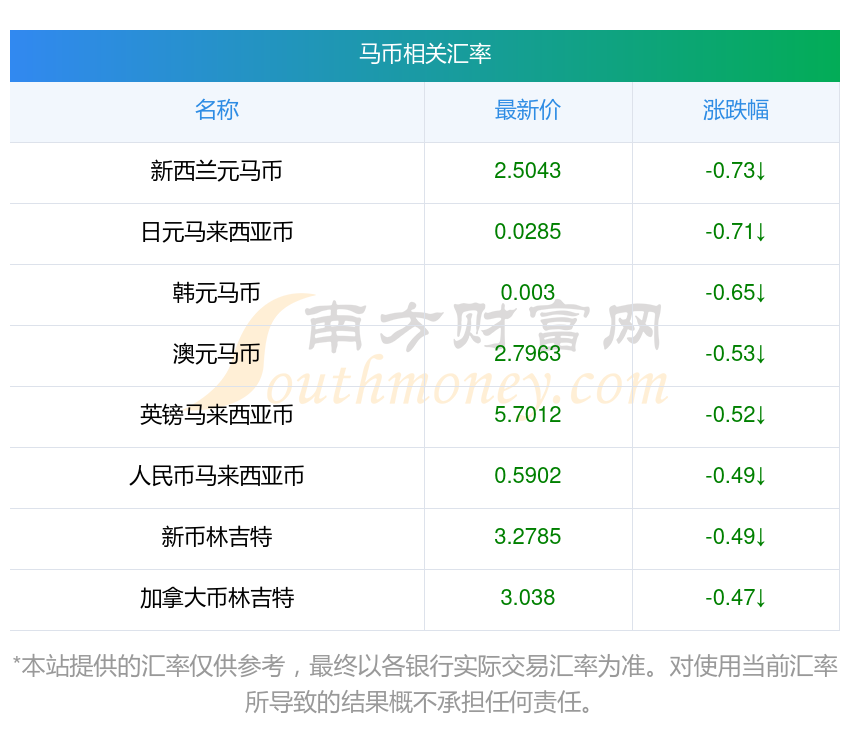Click the 马币相关汇率 table title

click(x=425, y=54)
